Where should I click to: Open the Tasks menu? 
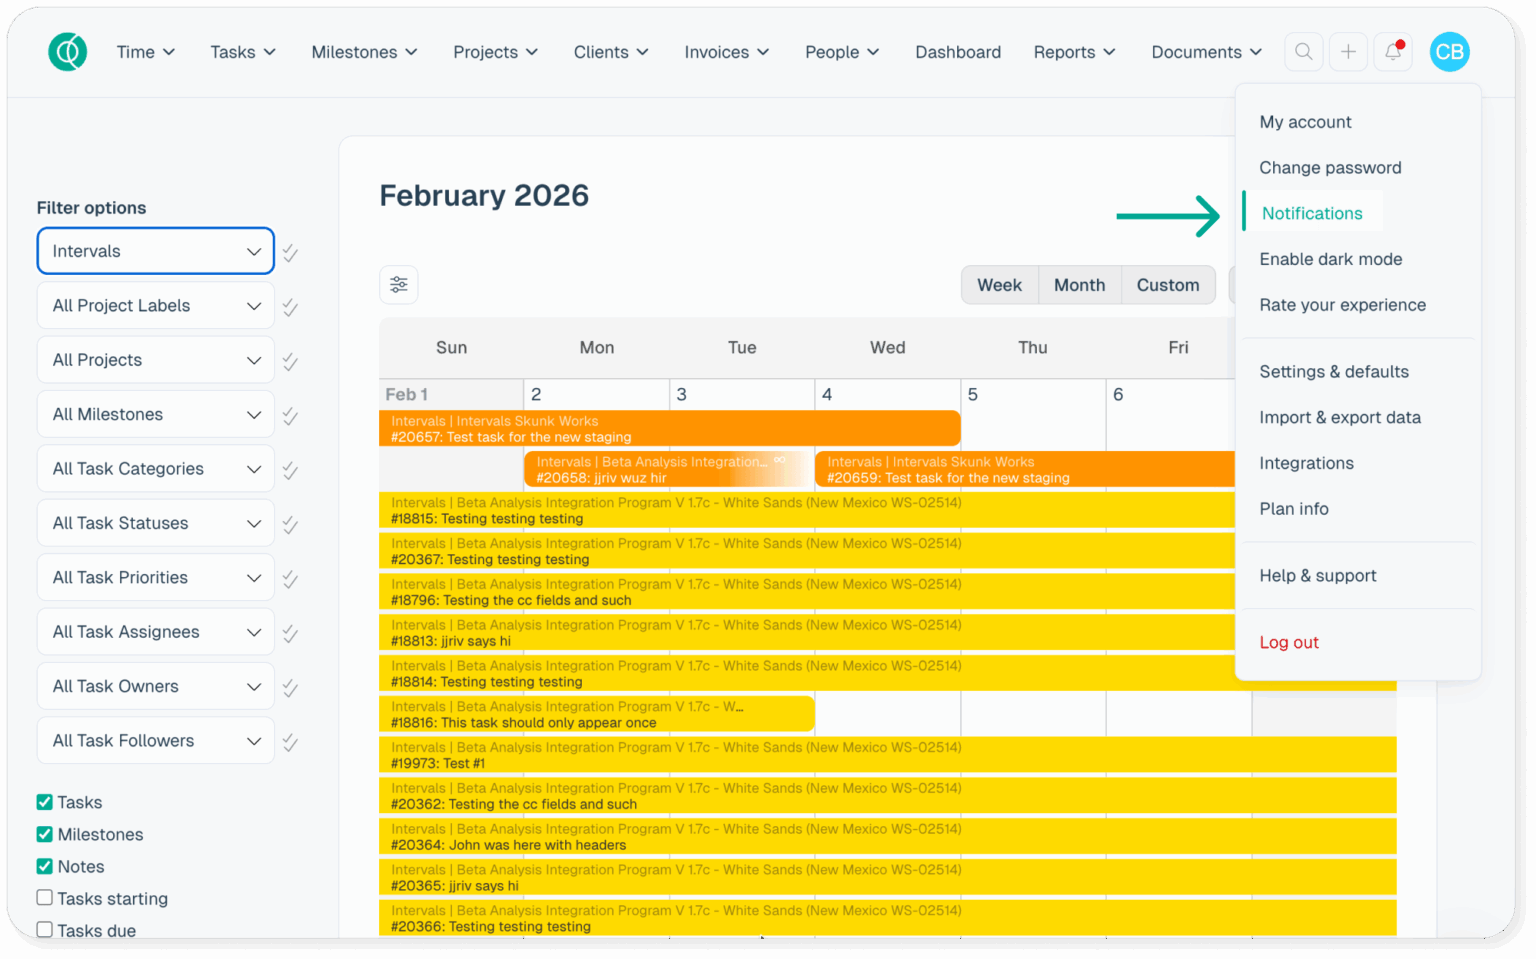coord(243,52)
